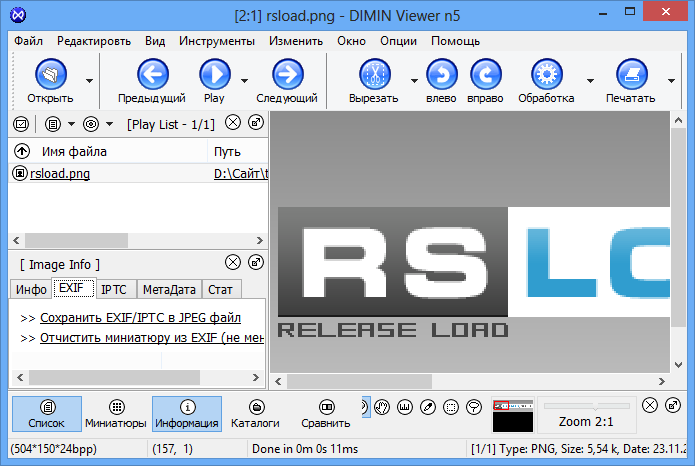This screenshot has height=466, width=695.
Task: Open the Редактировть menu
Action: (94, 41)
